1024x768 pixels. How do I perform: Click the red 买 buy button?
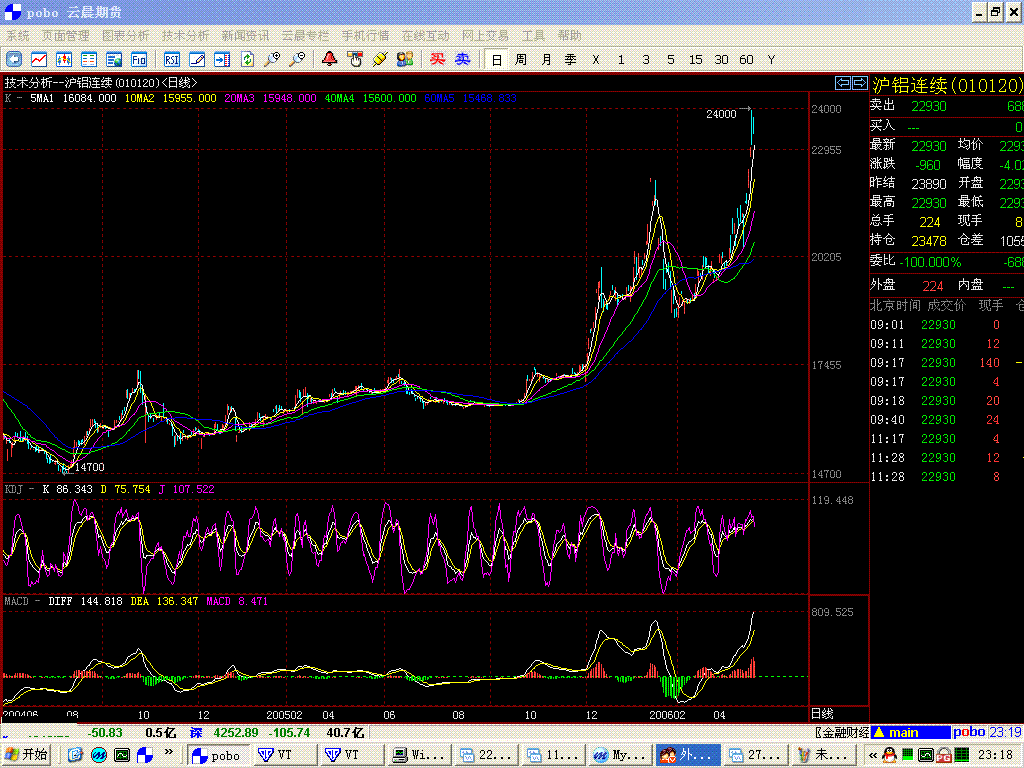(437, 59)
